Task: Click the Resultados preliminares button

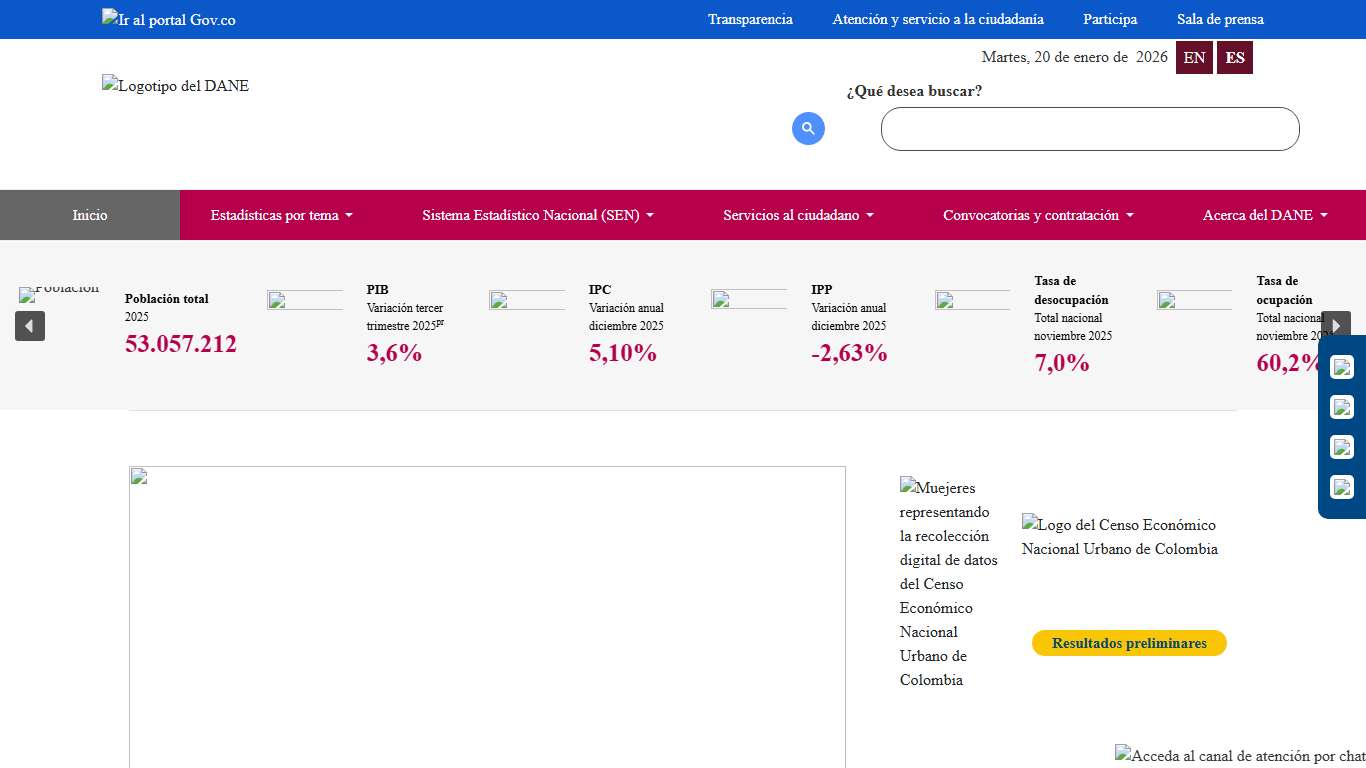Action: point(1129,643)
